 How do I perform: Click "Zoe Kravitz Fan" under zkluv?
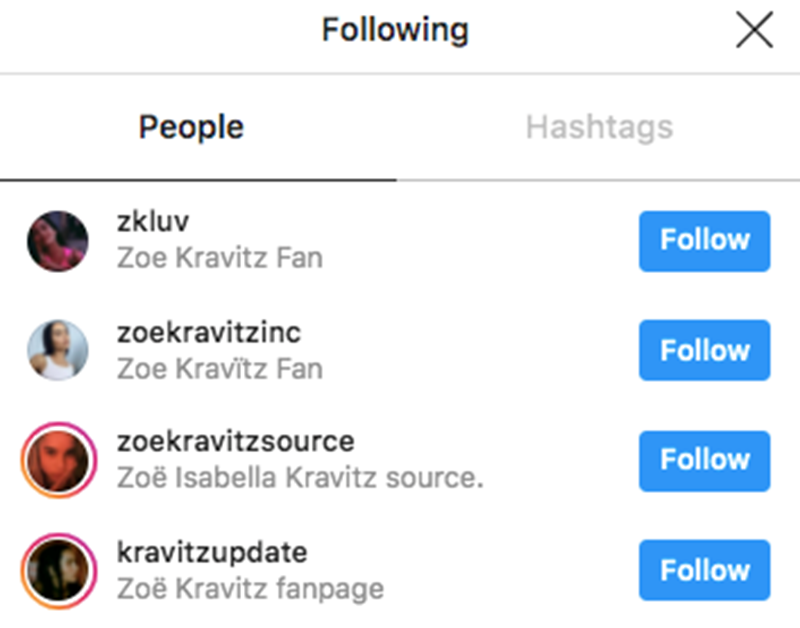click(220, 258)
